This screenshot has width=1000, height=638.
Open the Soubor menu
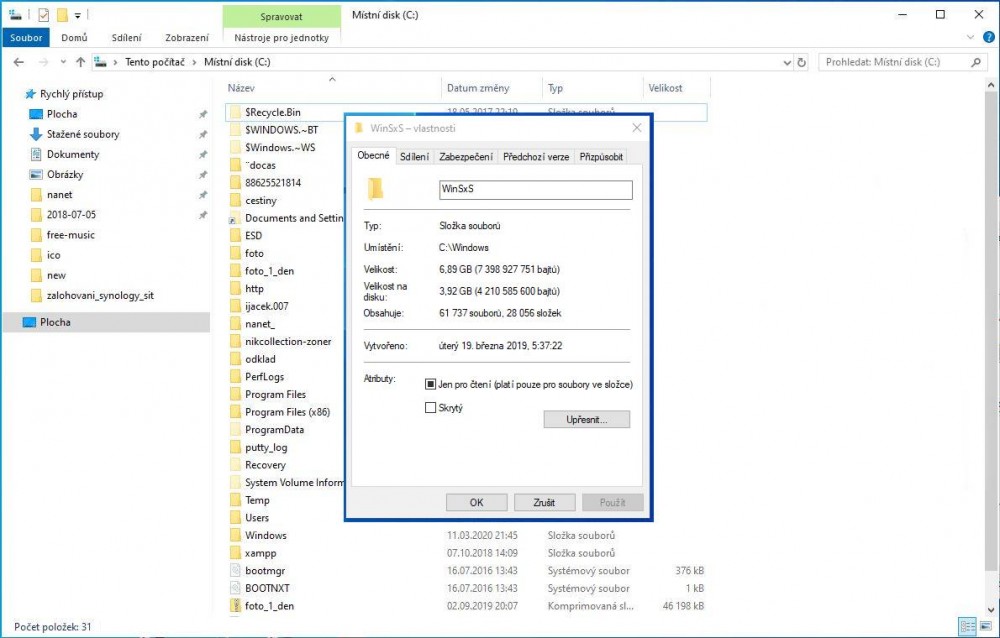[26, 38]
